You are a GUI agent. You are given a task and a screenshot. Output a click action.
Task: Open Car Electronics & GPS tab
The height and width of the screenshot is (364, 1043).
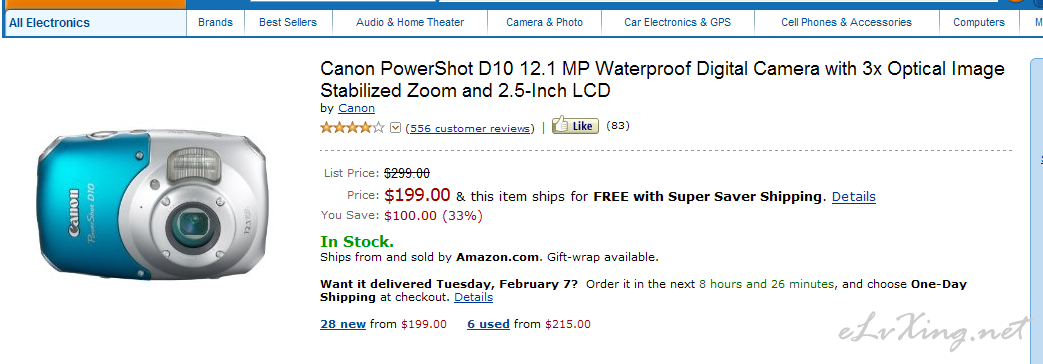[677, 23]
